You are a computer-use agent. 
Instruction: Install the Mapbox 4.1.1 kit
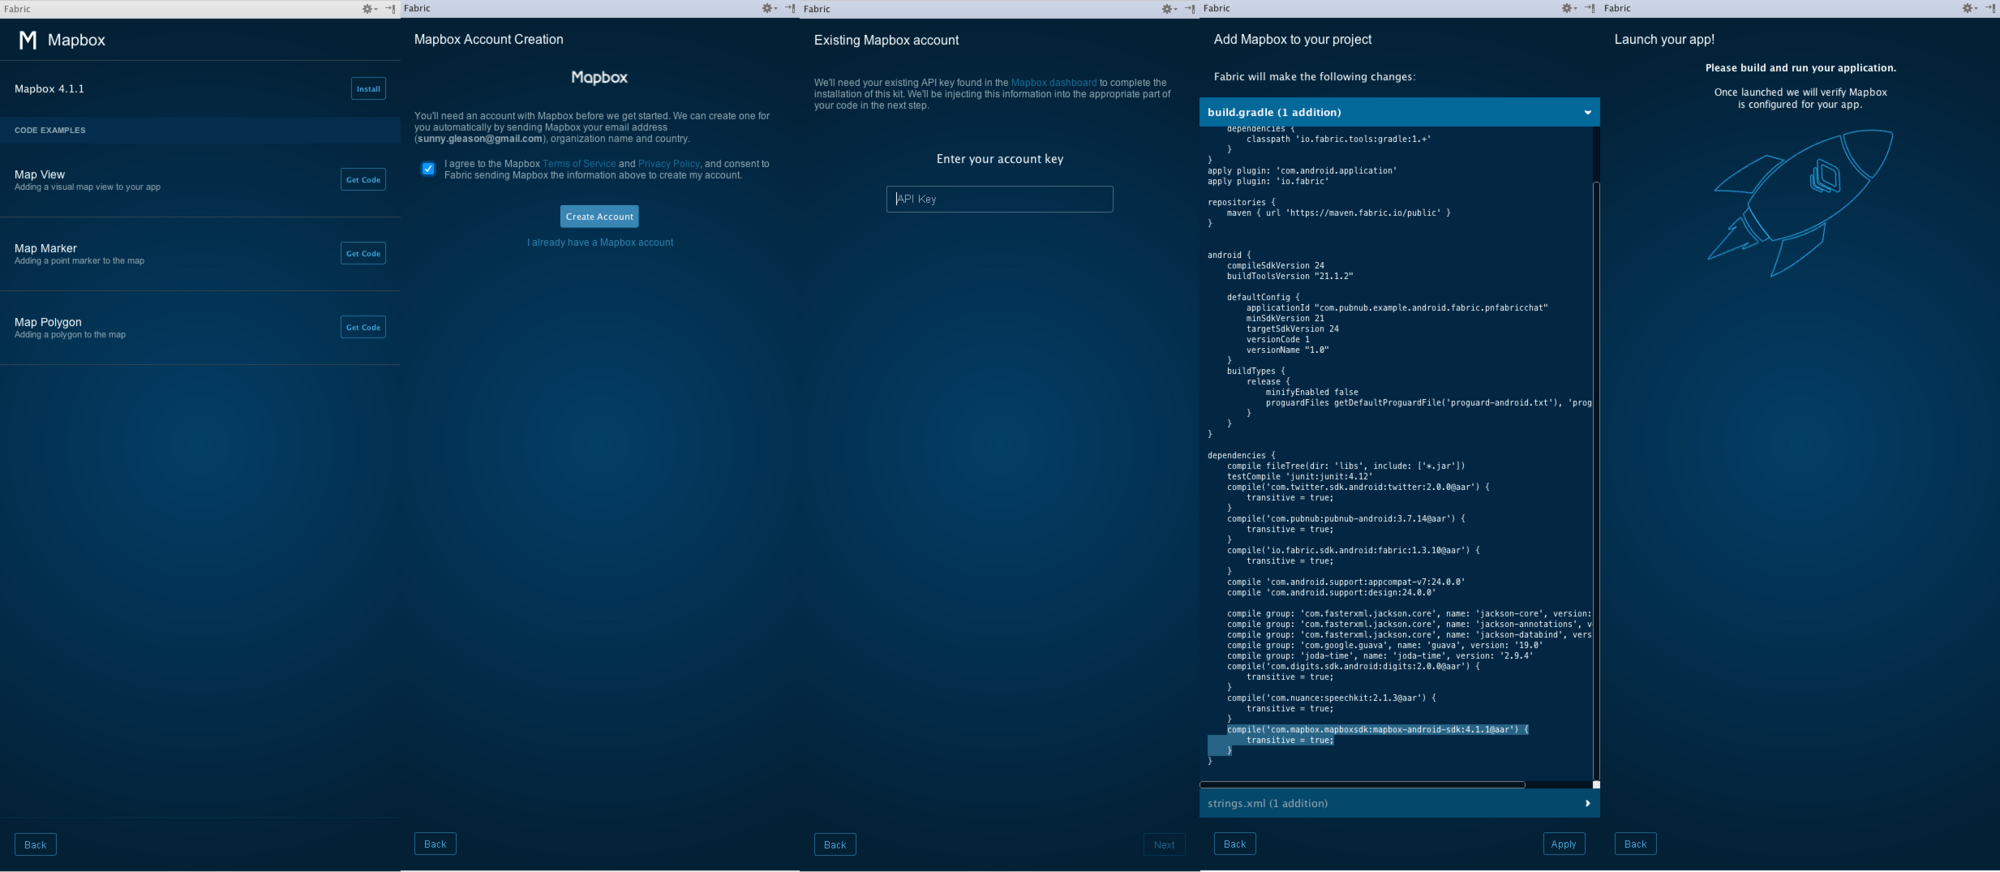pyautogui.click(x=368, y=89)
